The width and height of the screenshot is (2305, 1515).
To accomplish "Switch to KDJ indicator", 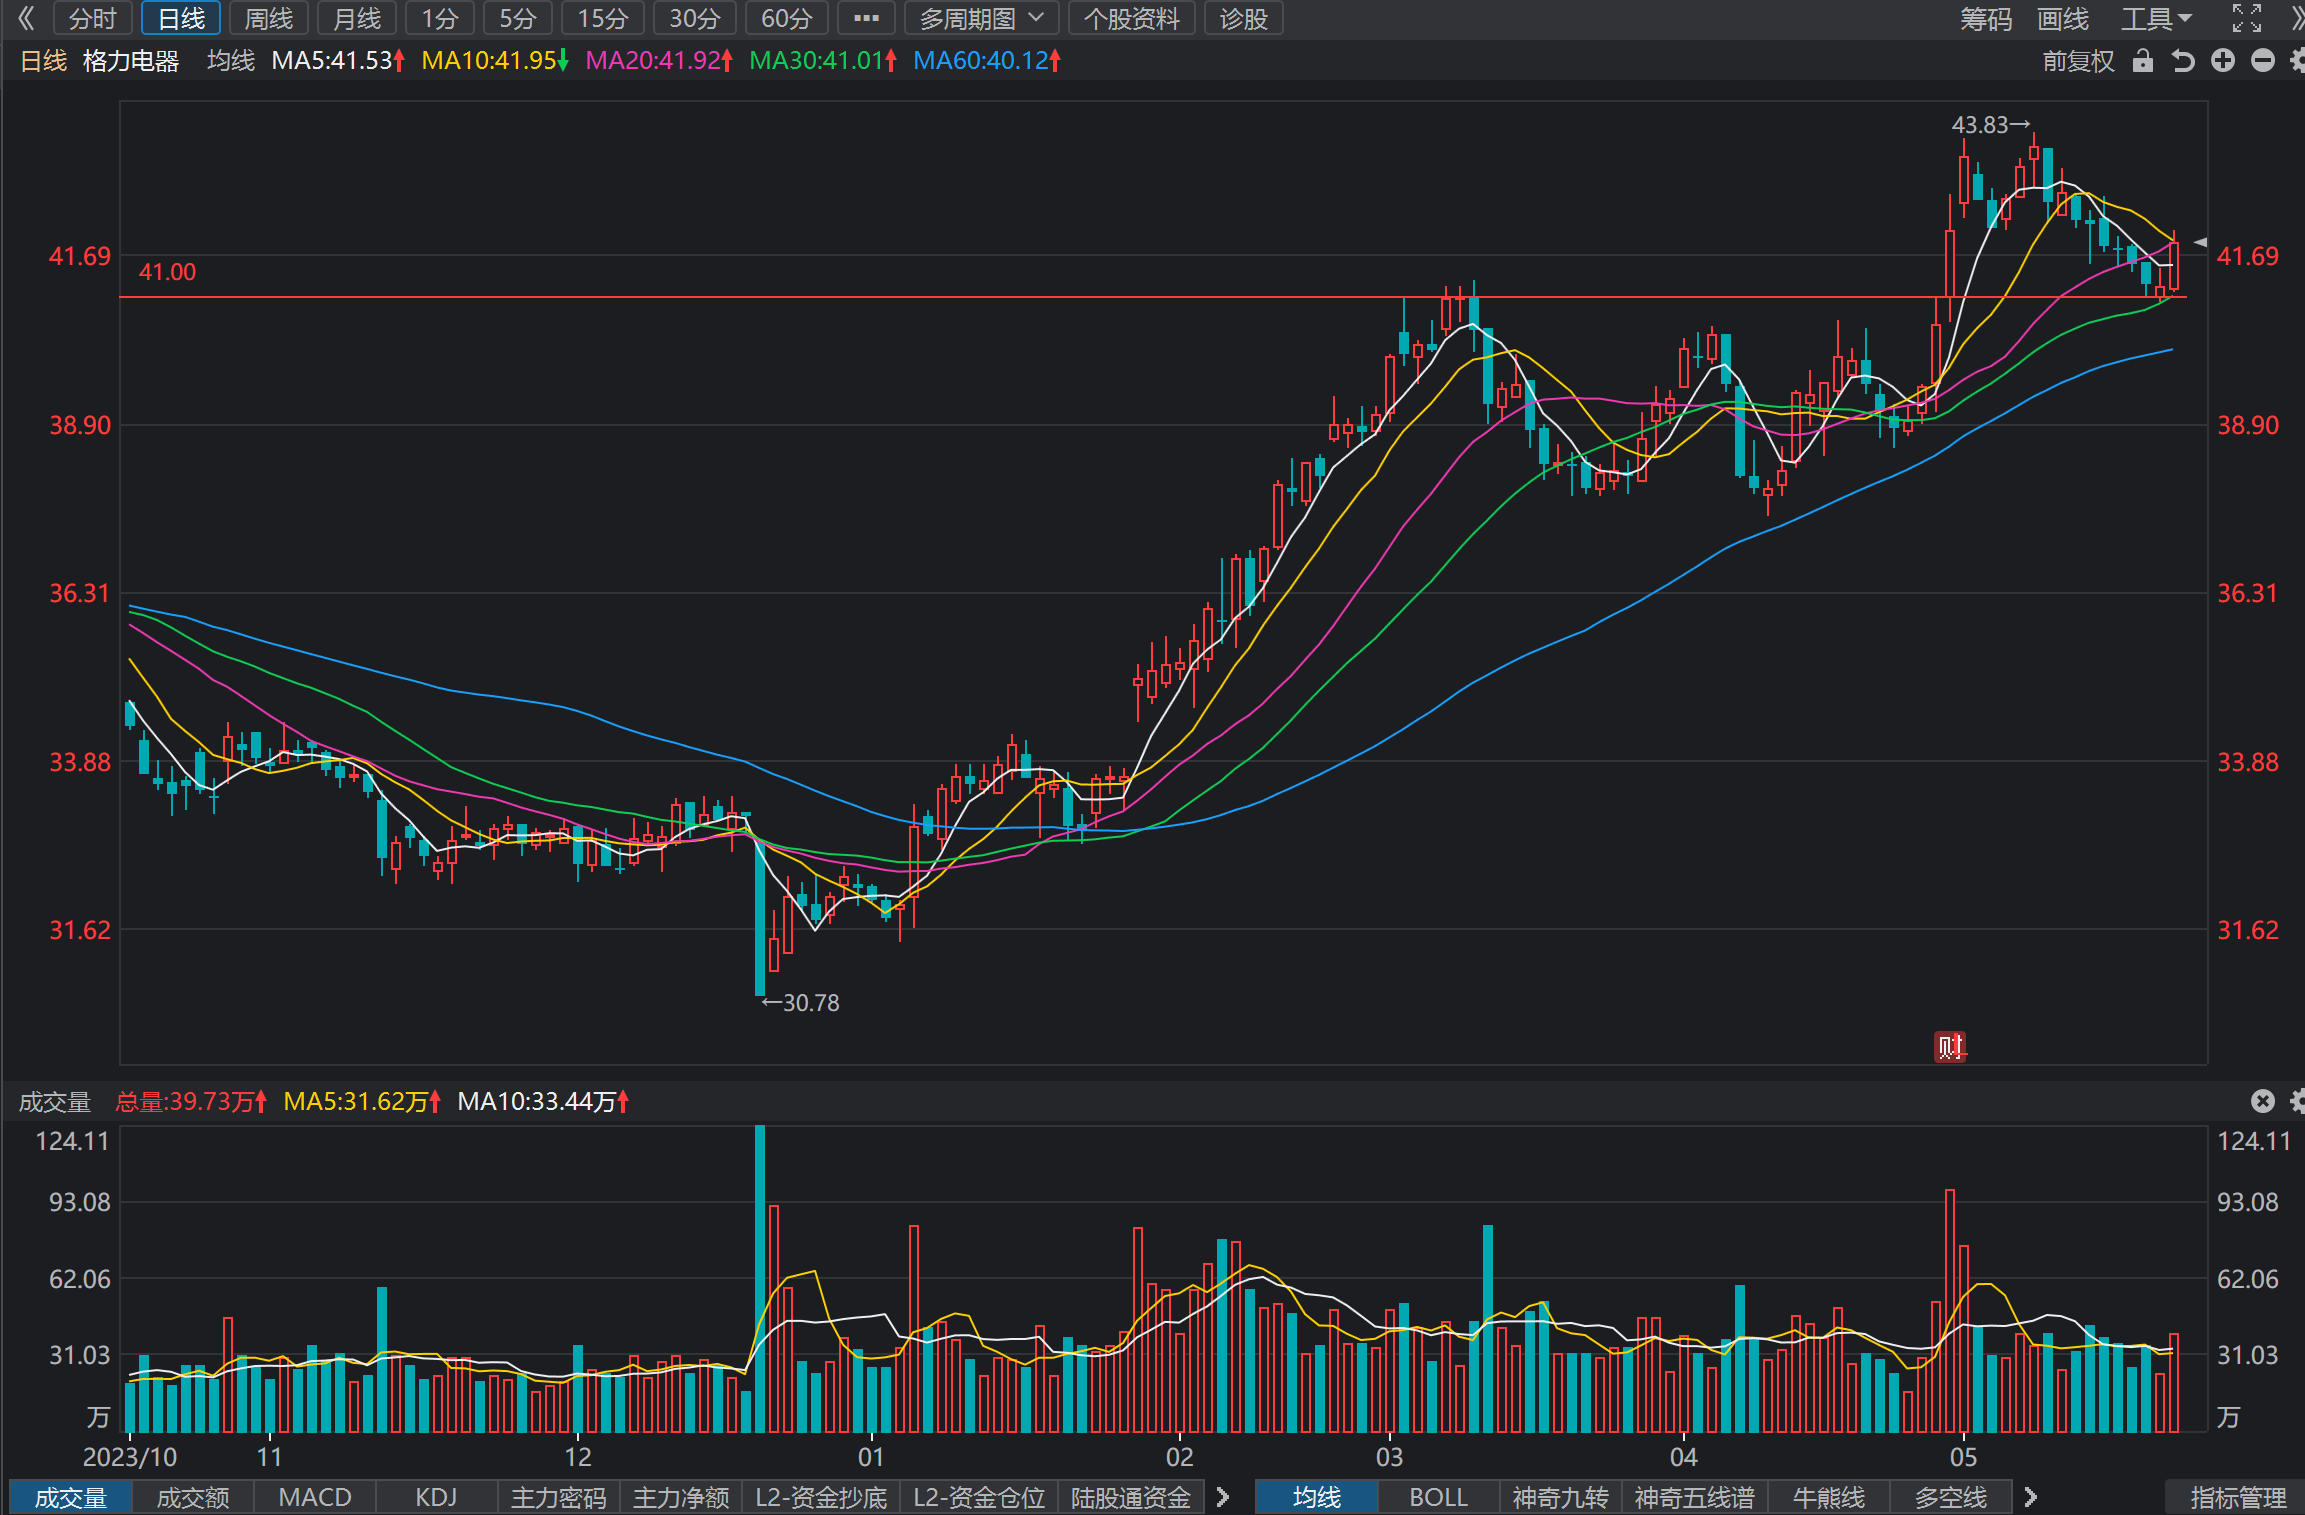I will coord(436,1497).
